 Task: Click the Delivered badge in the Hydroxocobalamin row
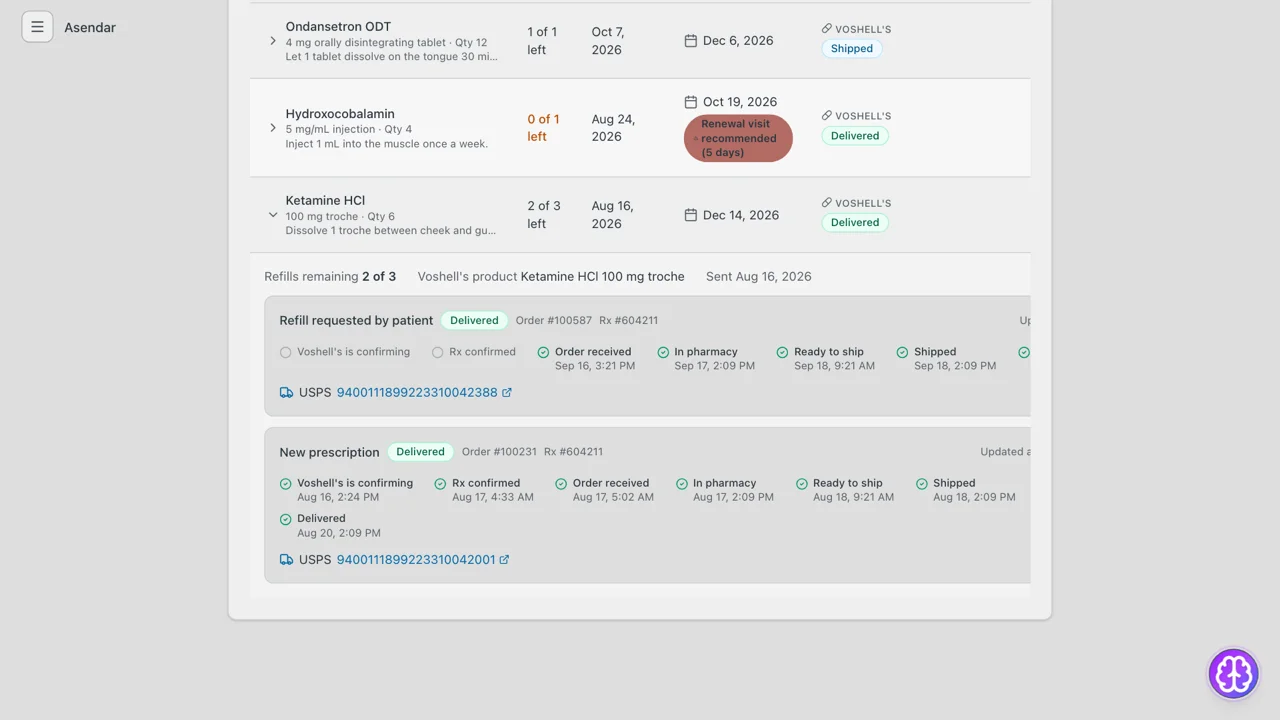855,136
